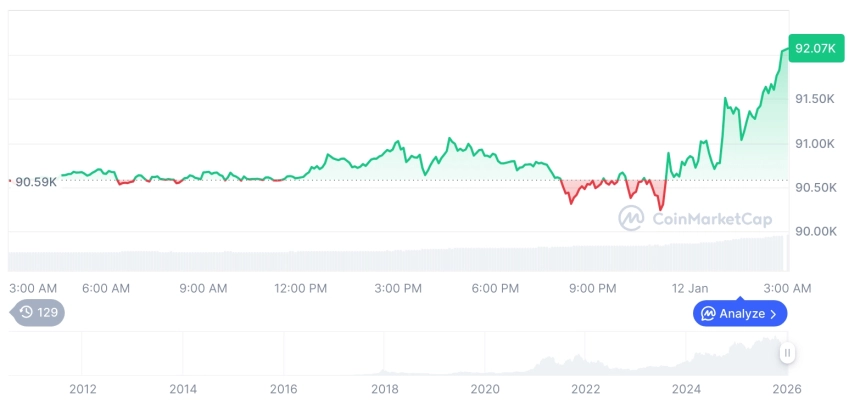
Task: Click the pause-style range handle icon
Action: (x=788, y=353)
